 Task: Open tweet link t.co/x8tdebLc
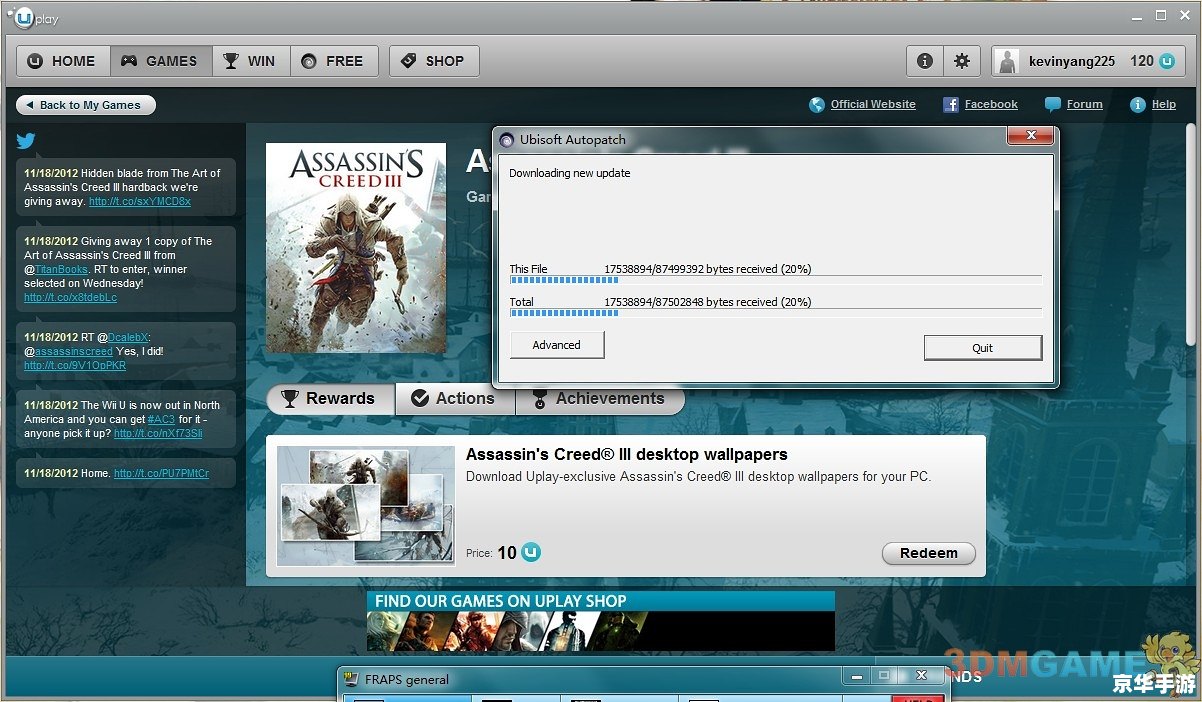[x=70, y=297]
